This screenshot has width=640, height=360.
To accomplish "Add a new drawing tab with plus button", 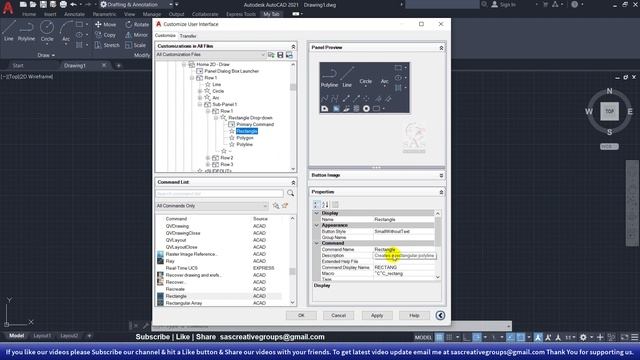I will (118, 65).
